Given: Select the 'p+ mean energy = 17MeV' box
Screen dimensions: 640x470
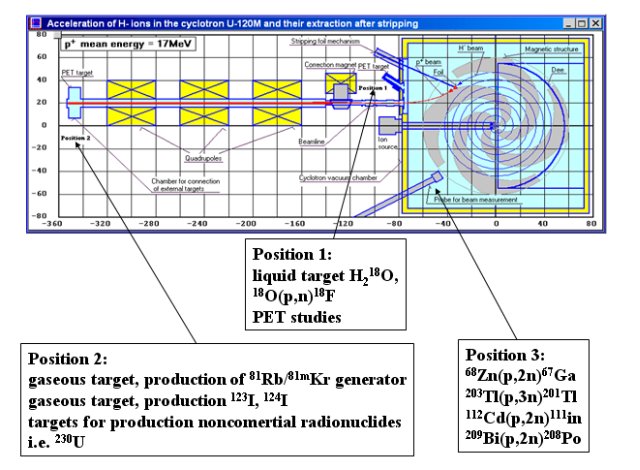Looking at the screenshot, I should pos(128,44).
